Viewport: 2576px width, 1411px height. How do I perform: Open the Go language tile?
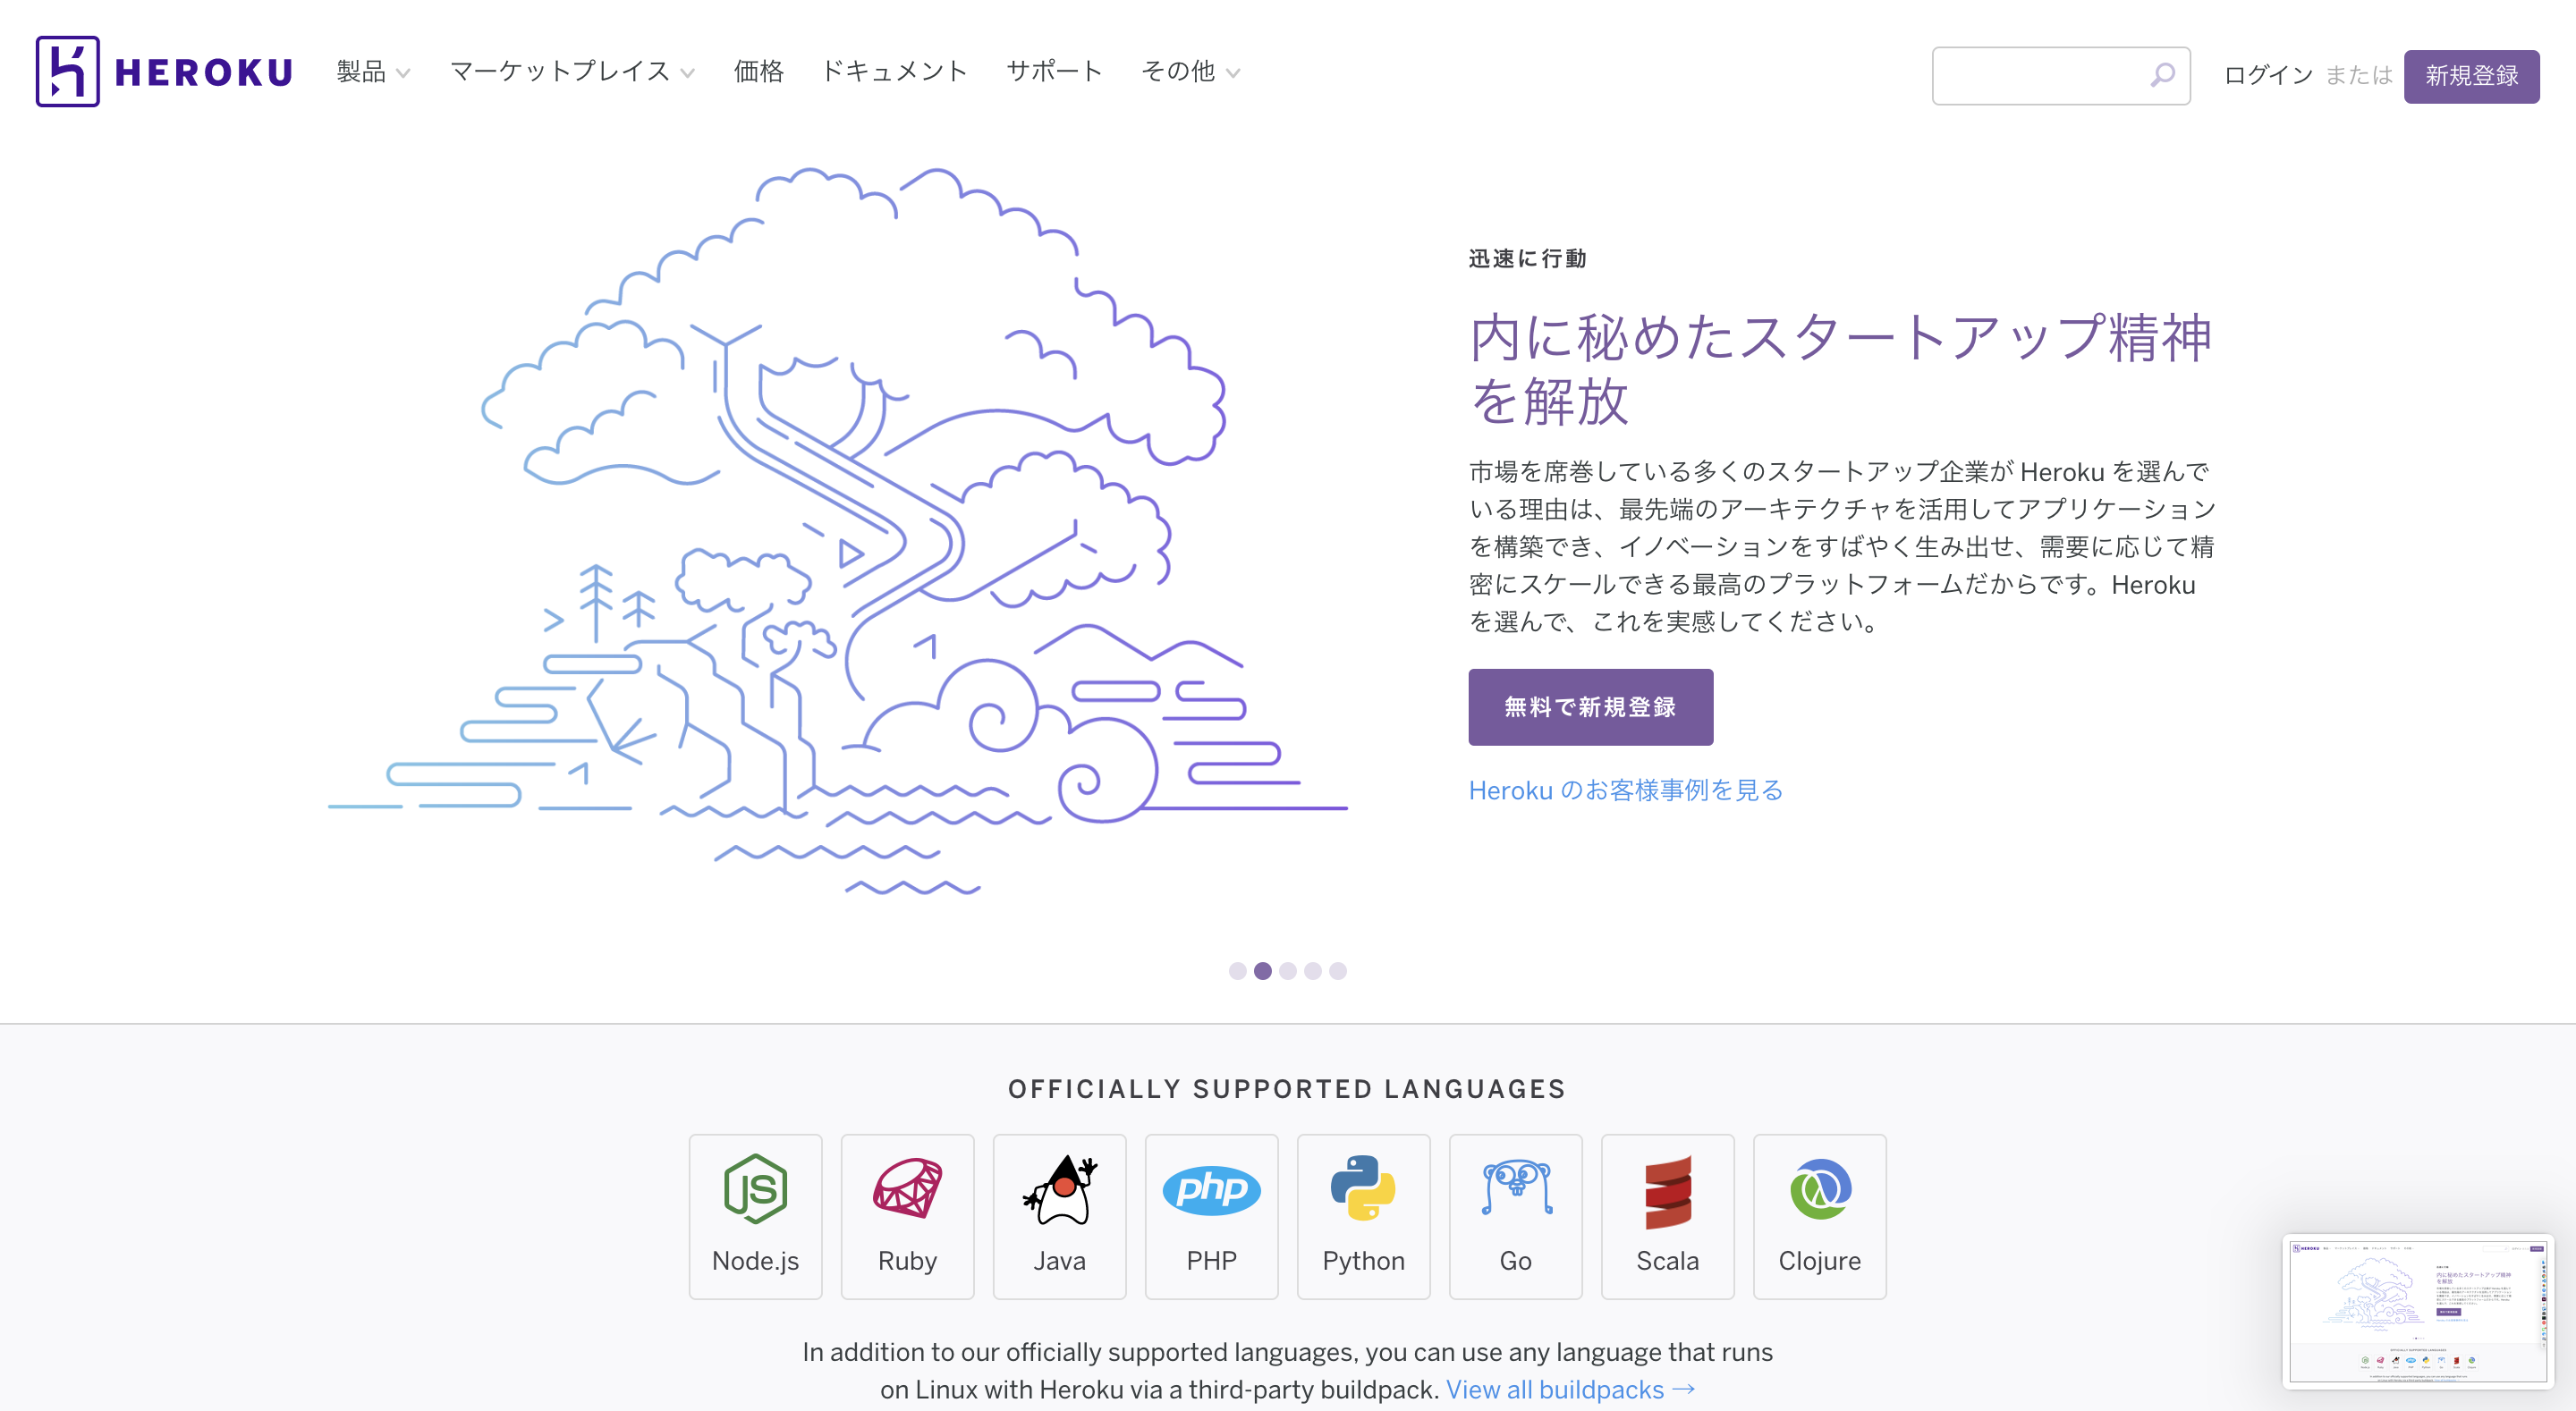1515,1216
